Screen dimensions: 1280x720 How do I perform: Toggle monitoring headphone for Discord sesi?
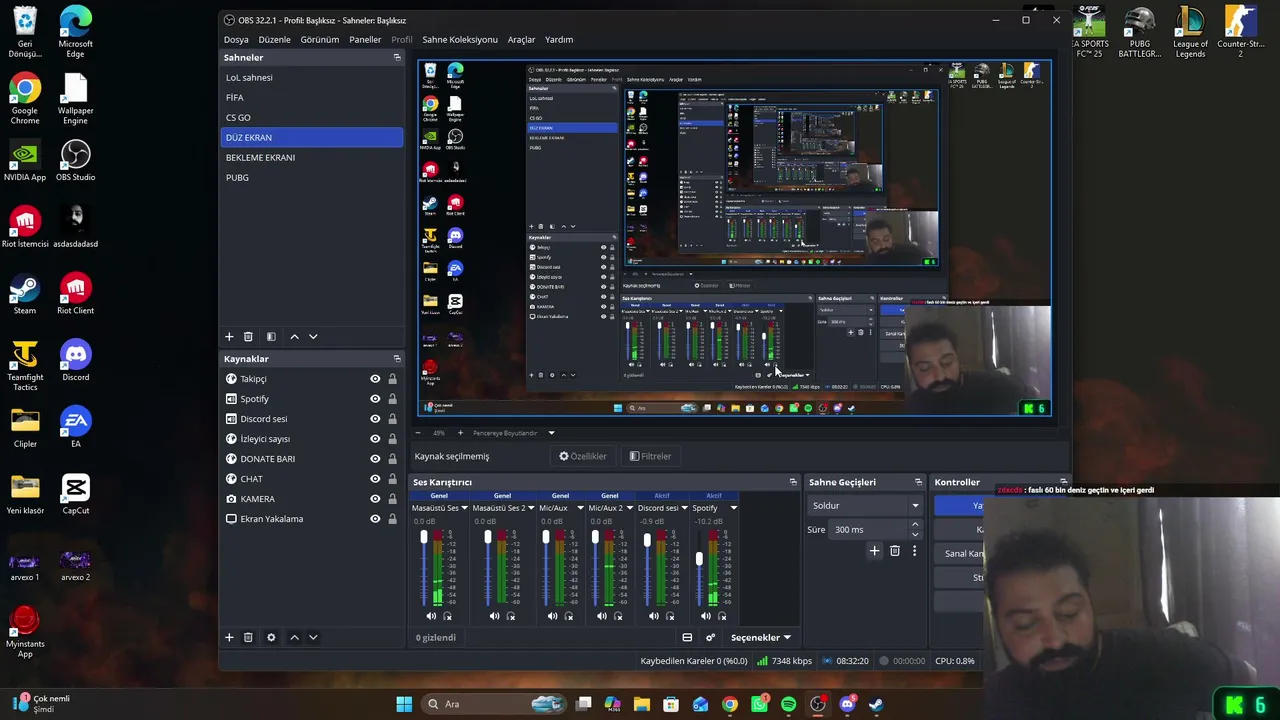671,616
